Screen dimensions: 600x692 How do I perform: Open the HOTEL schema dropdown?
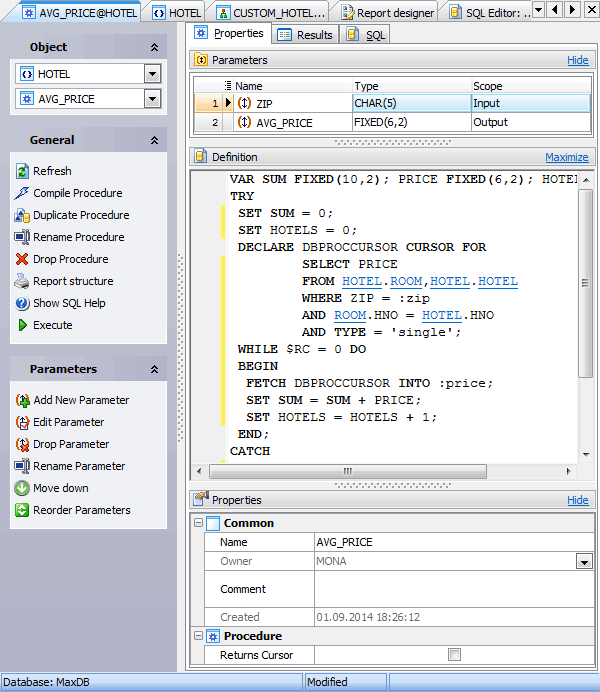click(152, 74)
